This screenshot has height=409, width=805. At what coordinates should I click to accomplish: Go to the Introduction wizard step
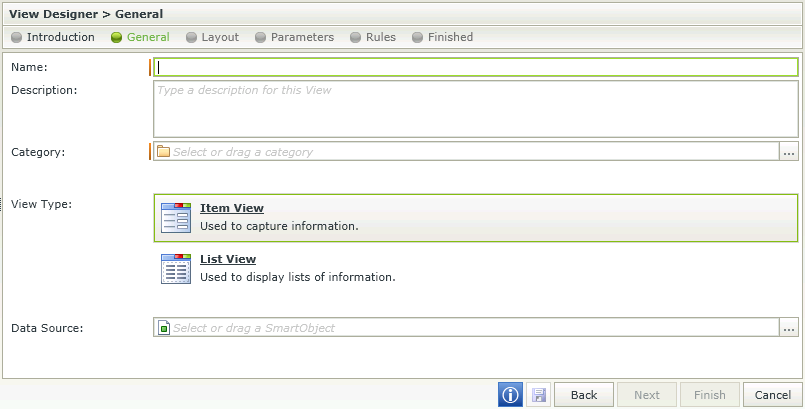point(53,37)
